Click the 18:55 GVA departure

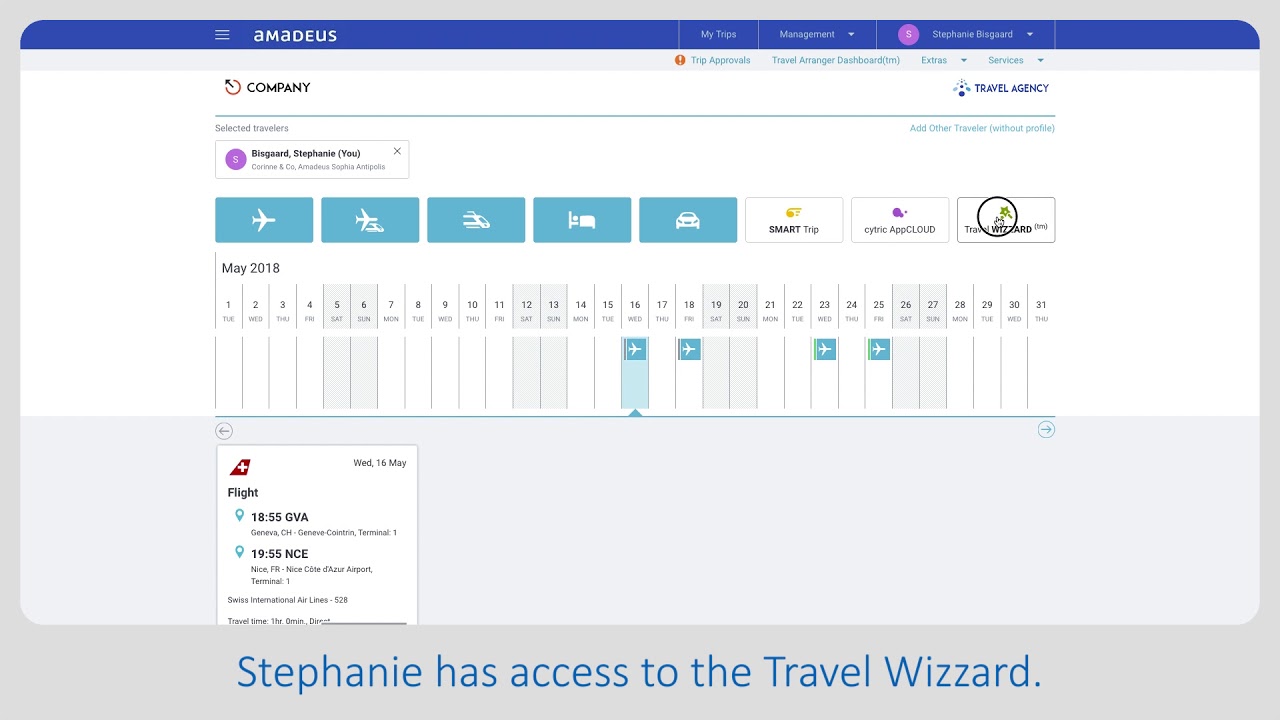280,517
